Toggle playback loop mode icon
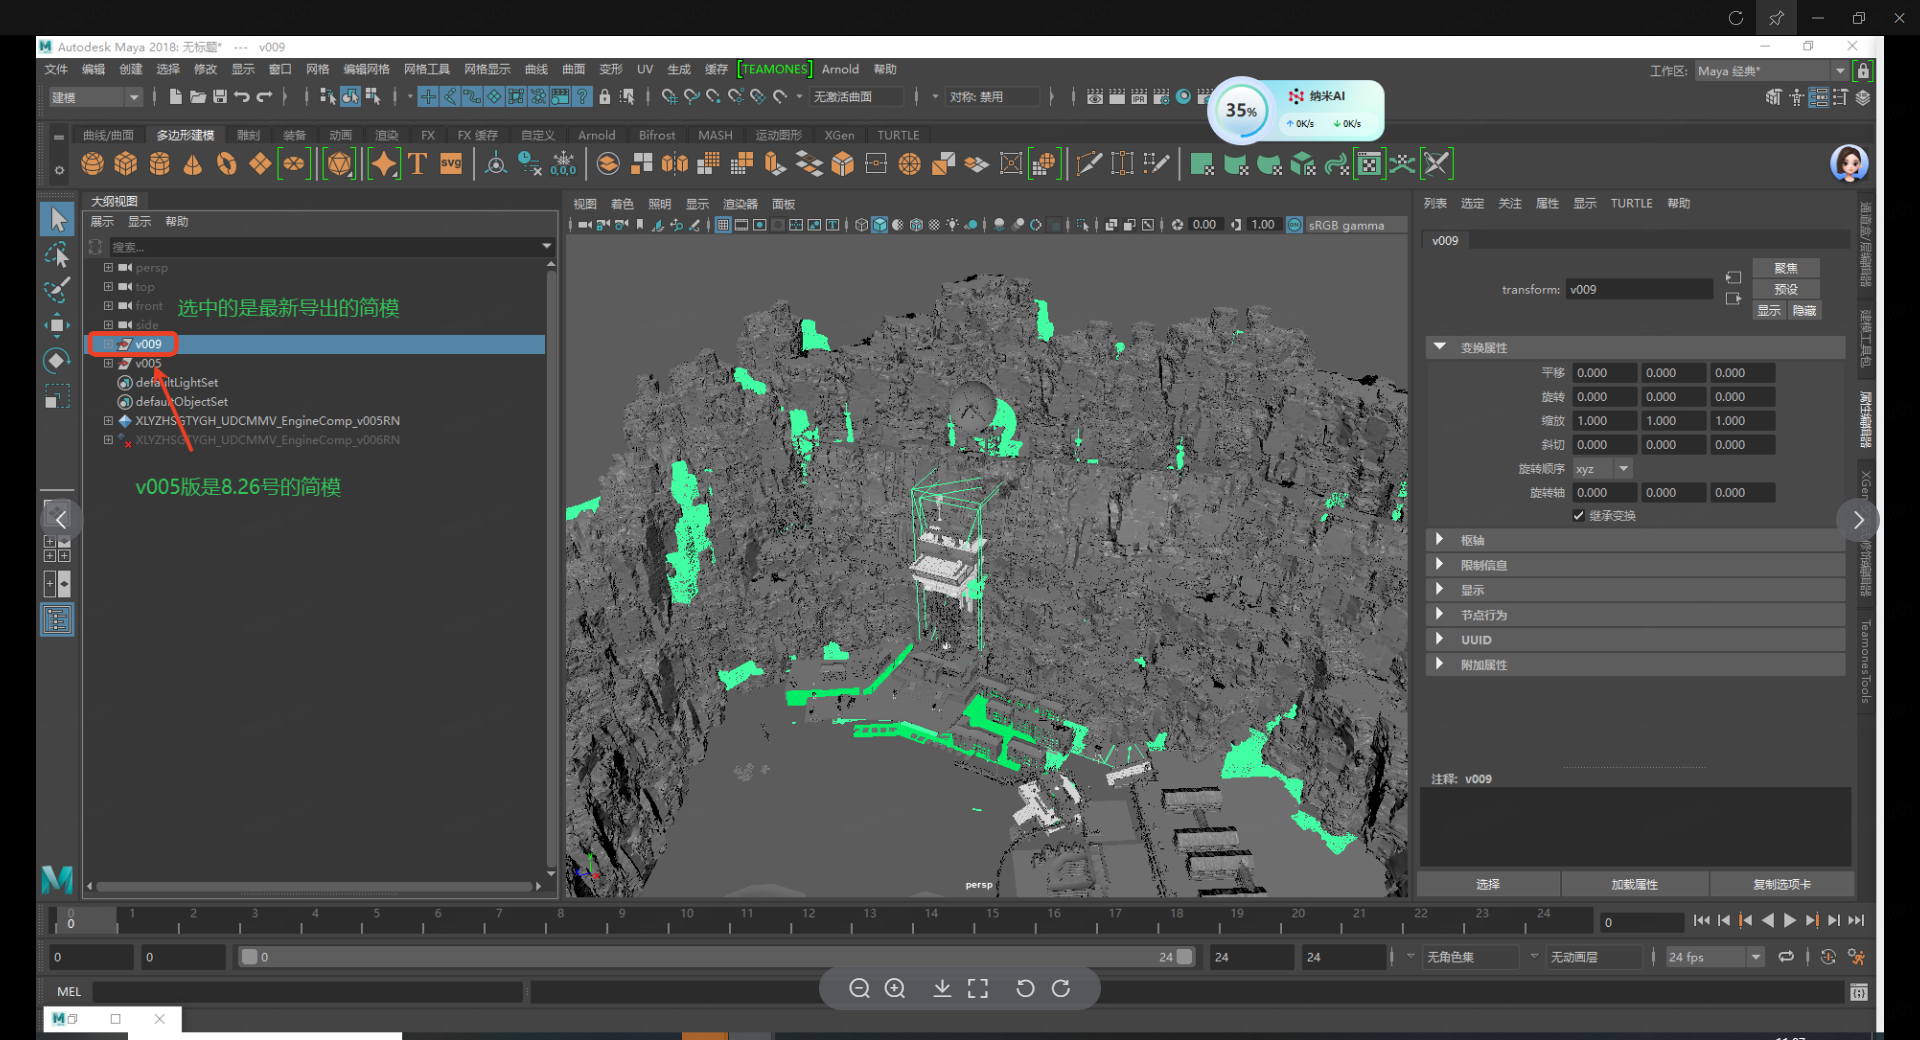This screenshot has height=1040, width=1920. click(x=1786, y=957)
